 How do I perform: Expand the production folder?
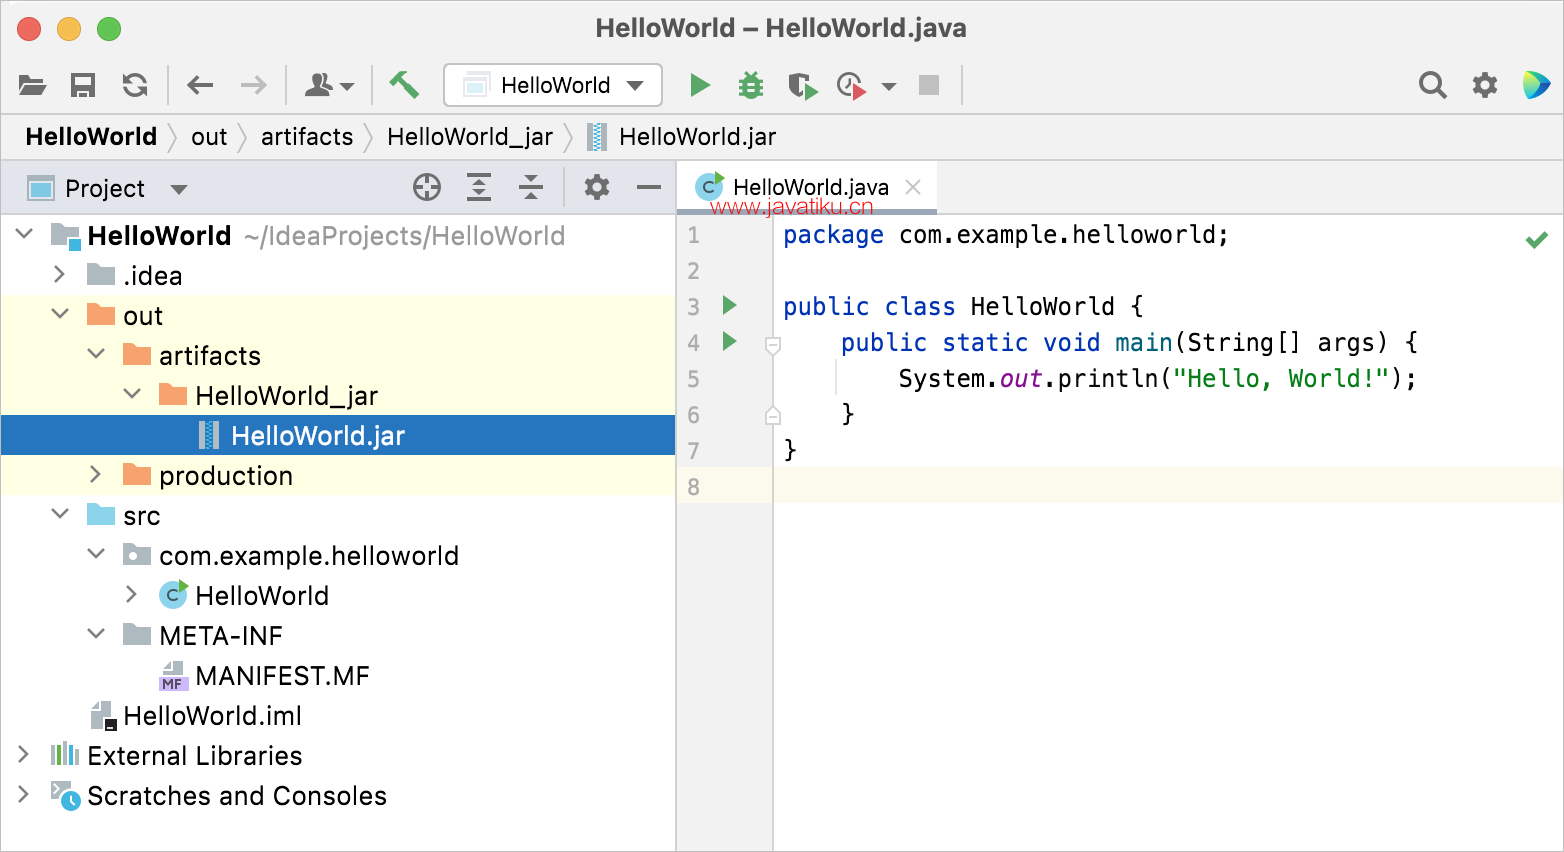[x=95, y=474]
